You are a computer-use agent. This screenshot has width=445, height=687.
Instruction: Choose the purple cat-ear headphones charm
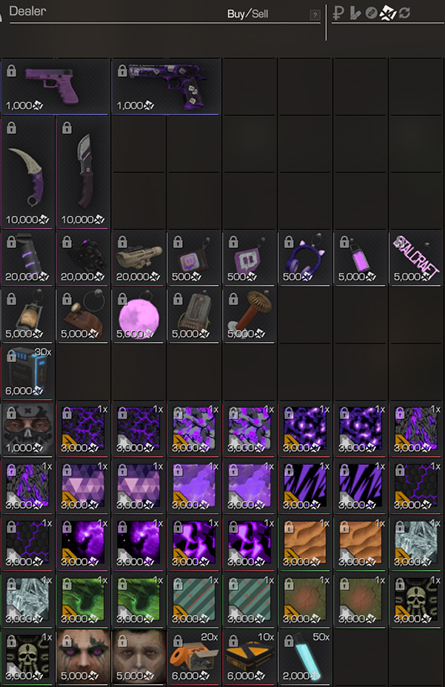point(304,259)
